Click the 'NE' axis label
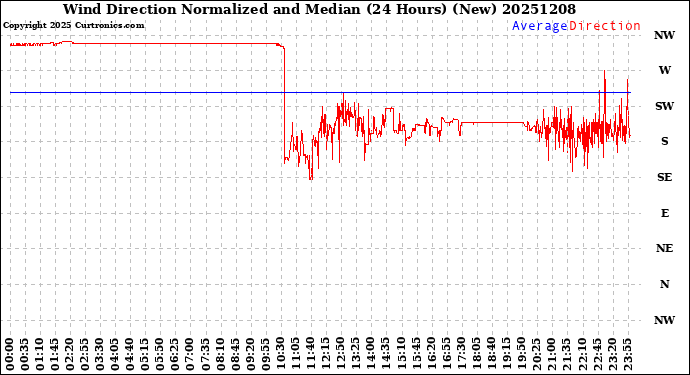Viewport: 690px width, 375px height. point(664,249)
